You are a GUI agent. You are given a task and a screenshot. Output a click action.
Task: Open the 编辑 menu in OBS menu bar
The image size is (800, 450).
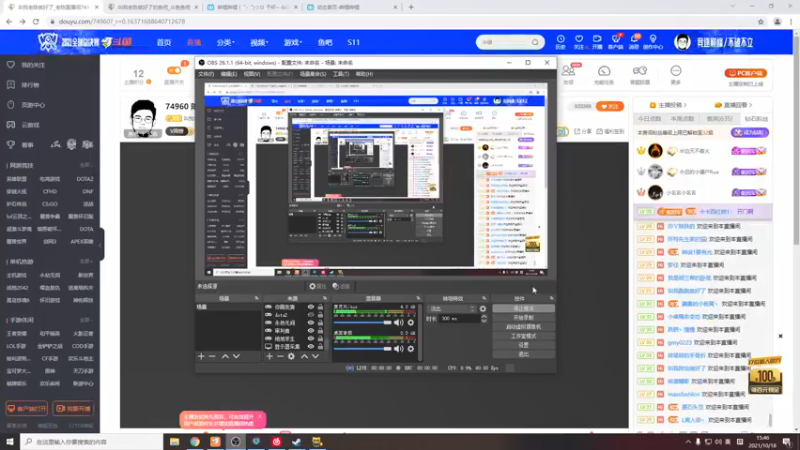click(229, 74)
